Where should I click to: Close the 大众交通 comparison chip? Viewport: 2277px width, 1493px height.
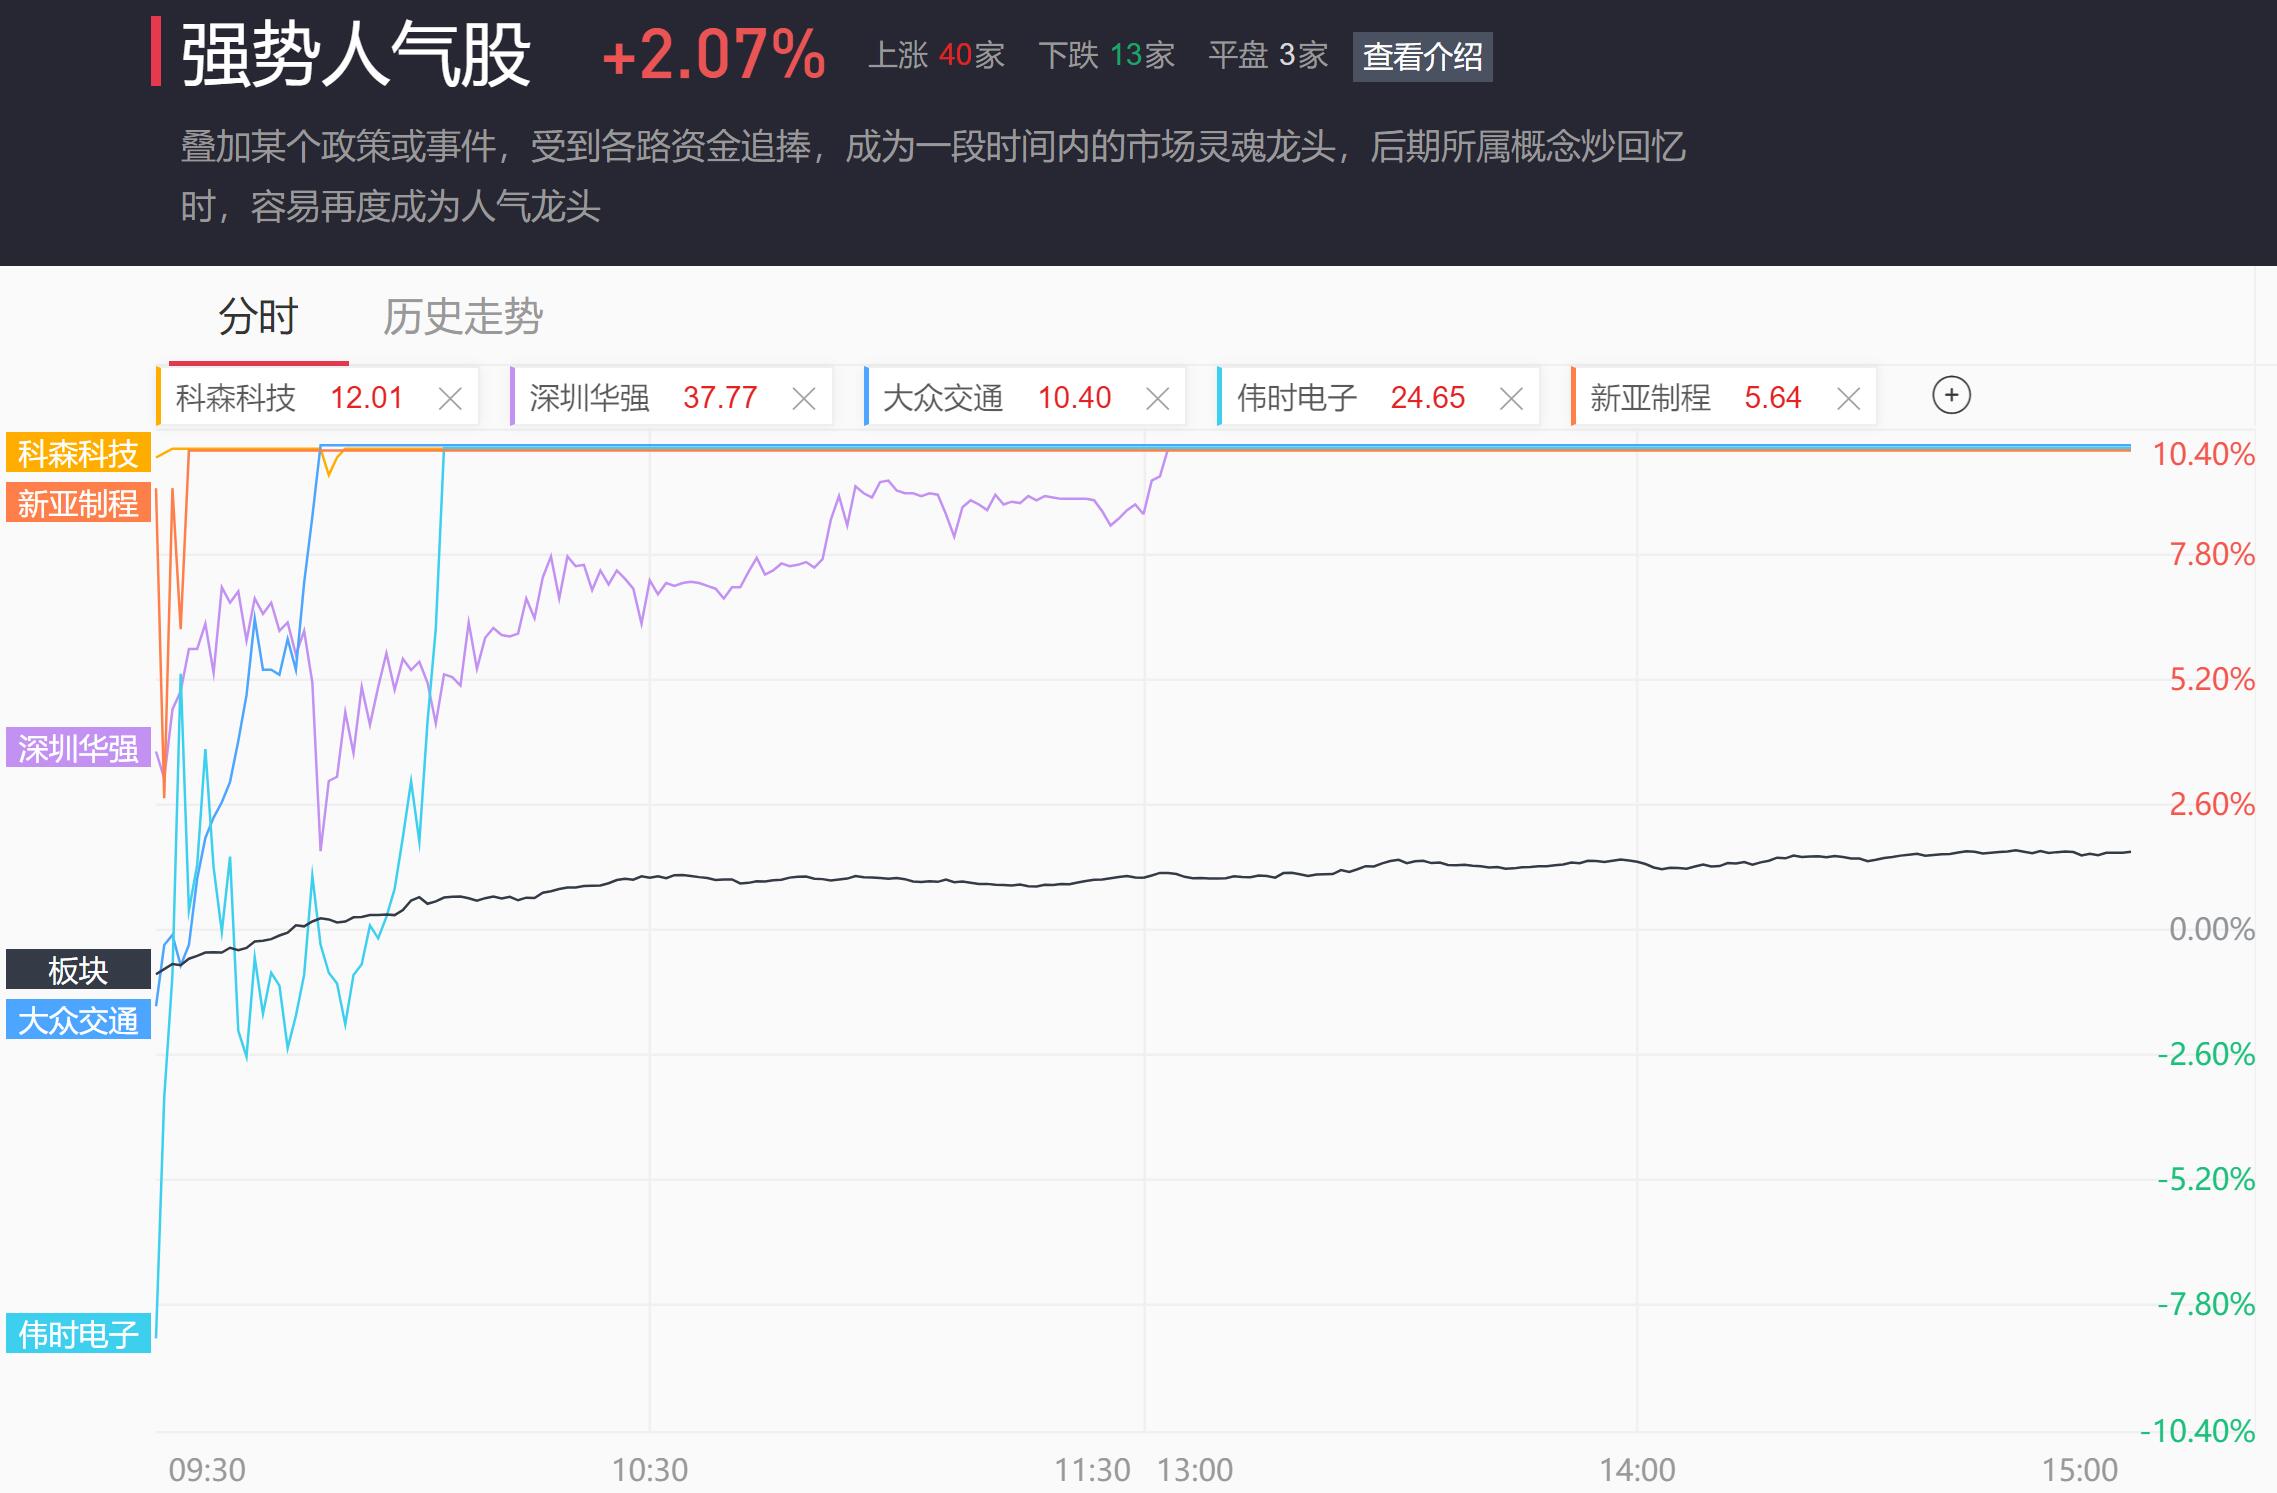(x=1157, y=399)
